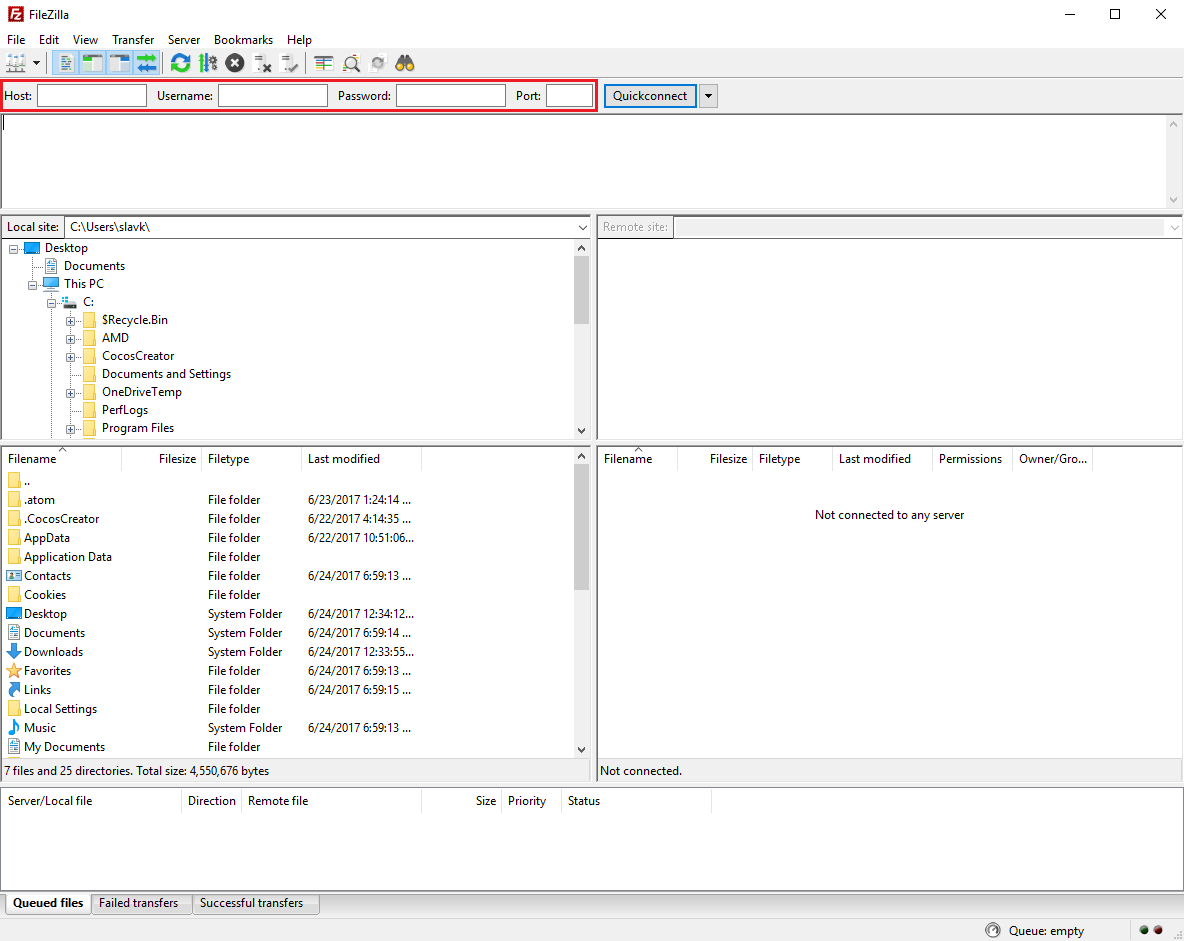The width and height of the screenshot is (1184, 941).
Task: Open the View menu
Action: (x=85, y=39)
